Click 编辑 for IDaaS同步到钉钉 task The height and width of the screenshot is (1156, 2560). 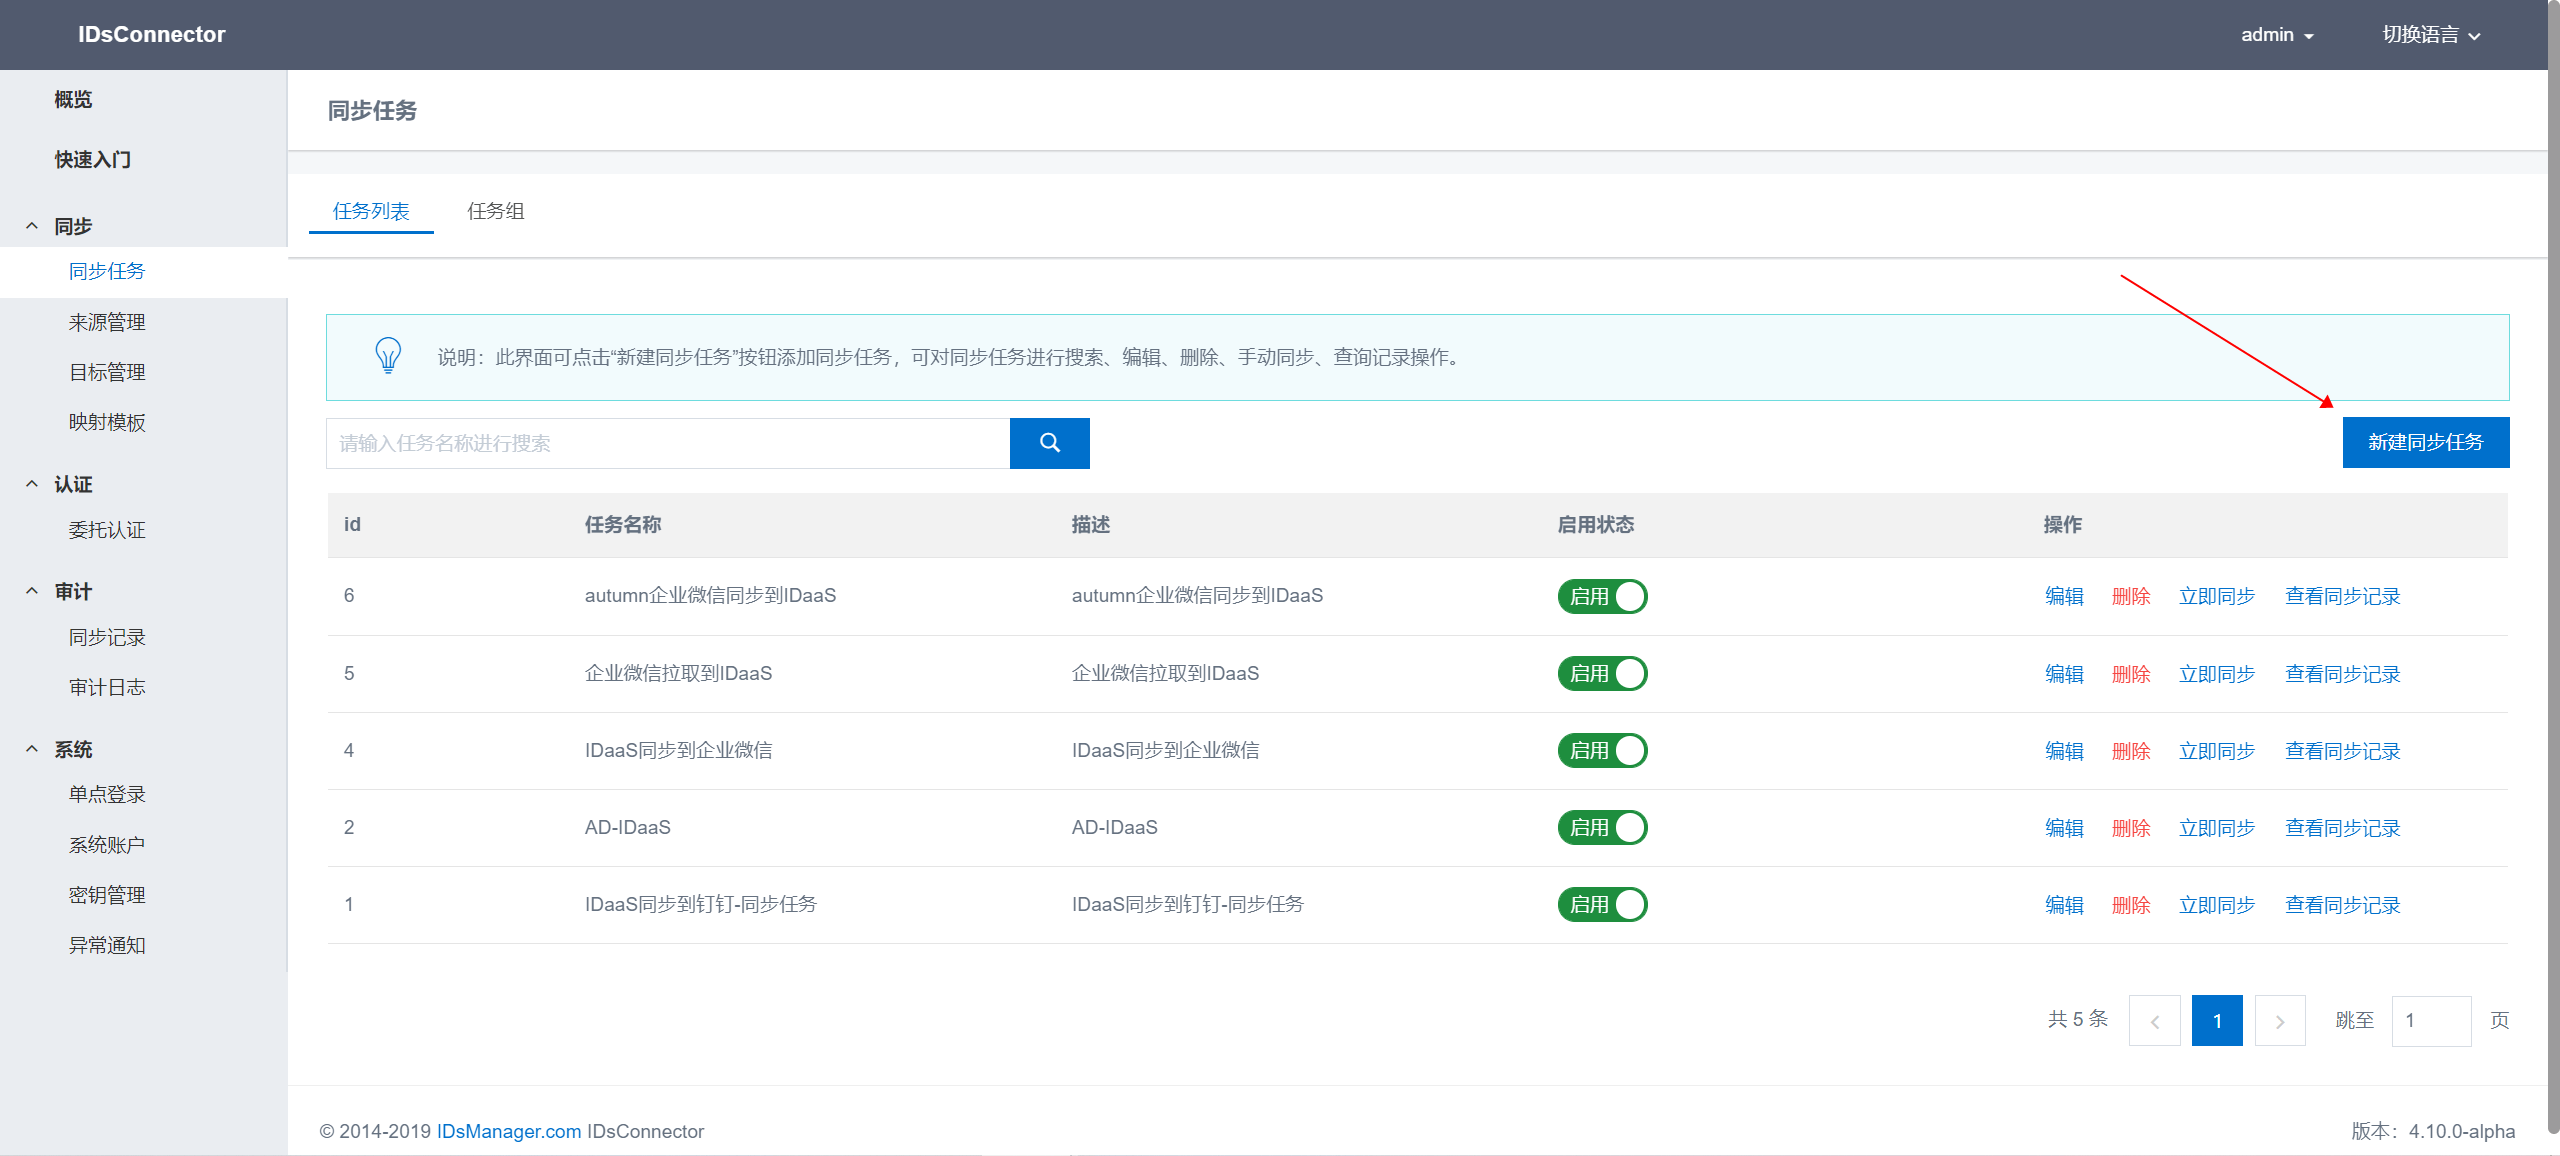click(2064, 905)
